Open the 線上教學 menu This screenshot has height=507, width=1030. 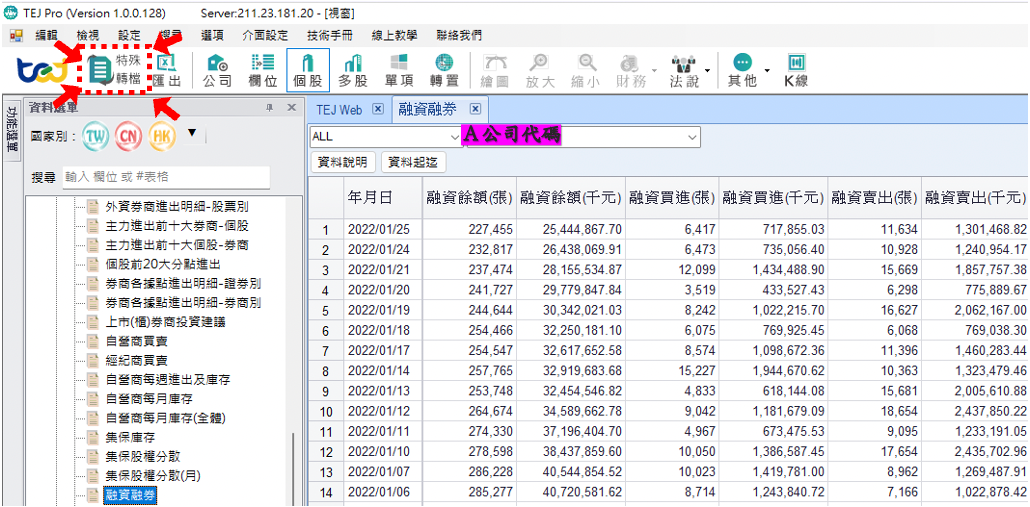point(393,35)
